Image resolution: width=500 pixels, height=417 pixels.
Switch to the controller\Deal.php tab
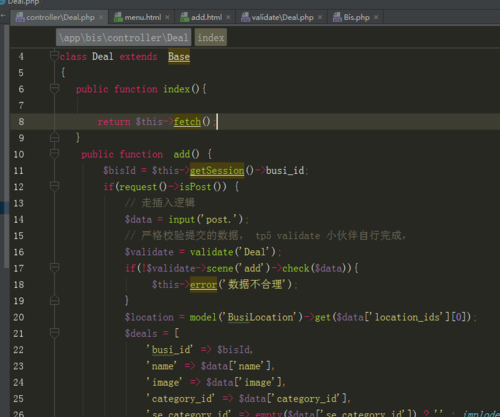[x=60, y=17]
